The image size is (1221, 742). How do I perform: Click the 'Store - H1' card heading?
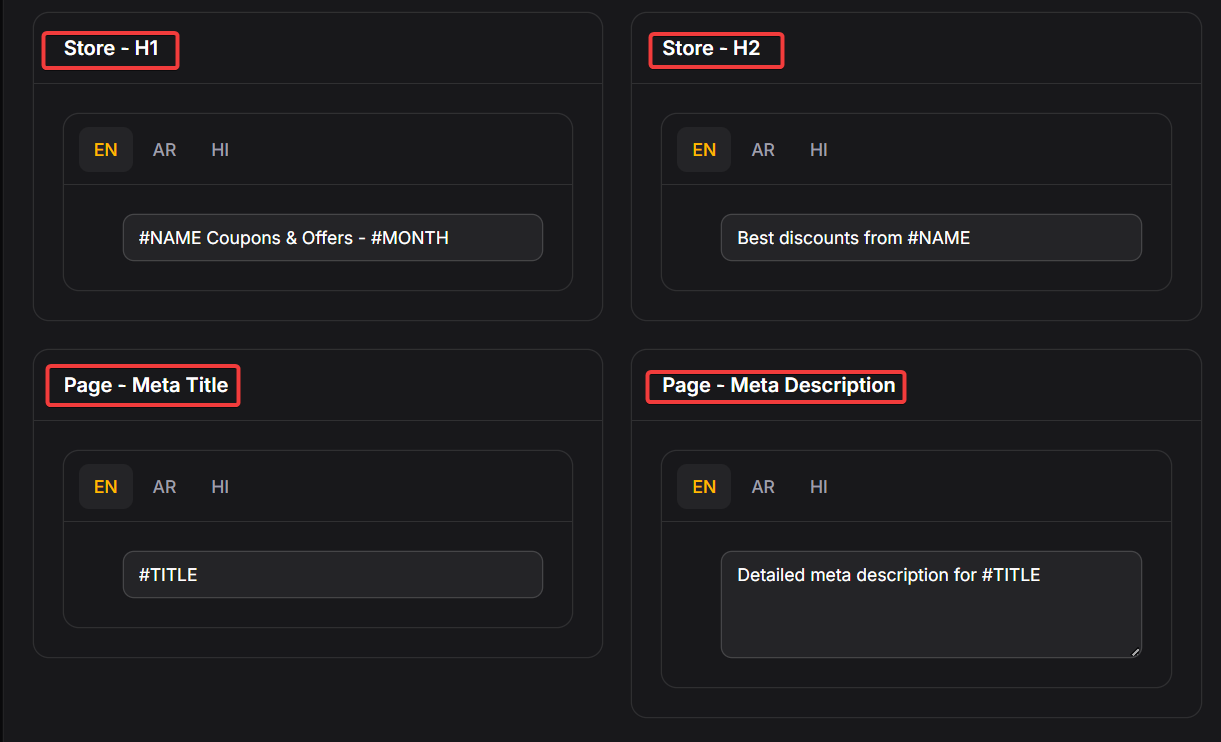pos(111,49)
